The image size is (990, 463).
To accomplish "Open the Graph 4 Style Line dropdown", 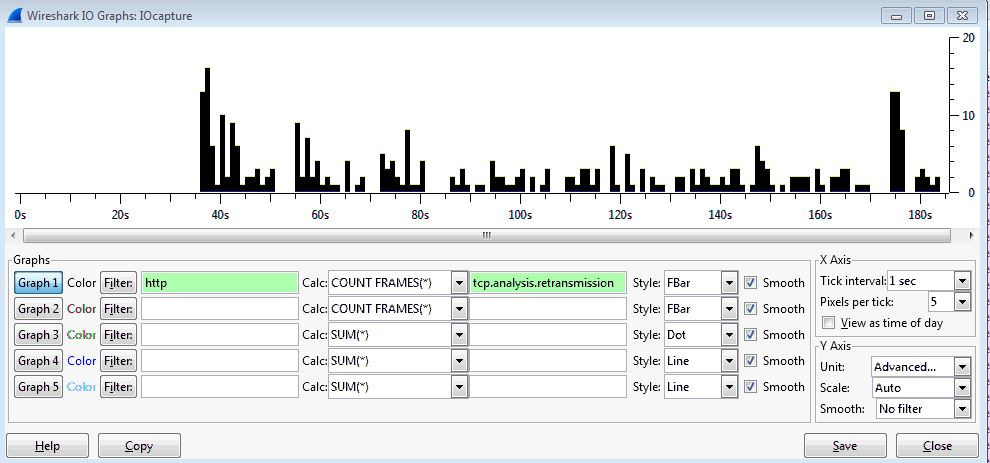I will point(729,361).
